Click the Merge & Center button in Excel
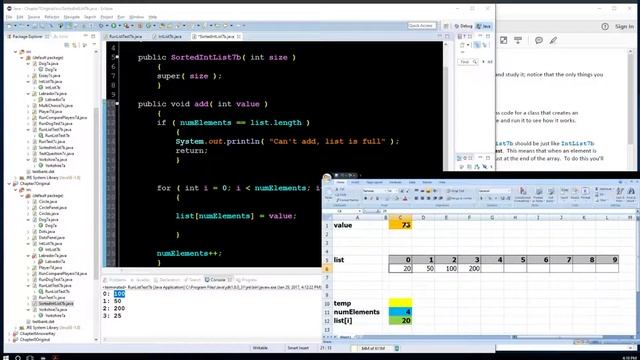 click(x=459, y=198)
